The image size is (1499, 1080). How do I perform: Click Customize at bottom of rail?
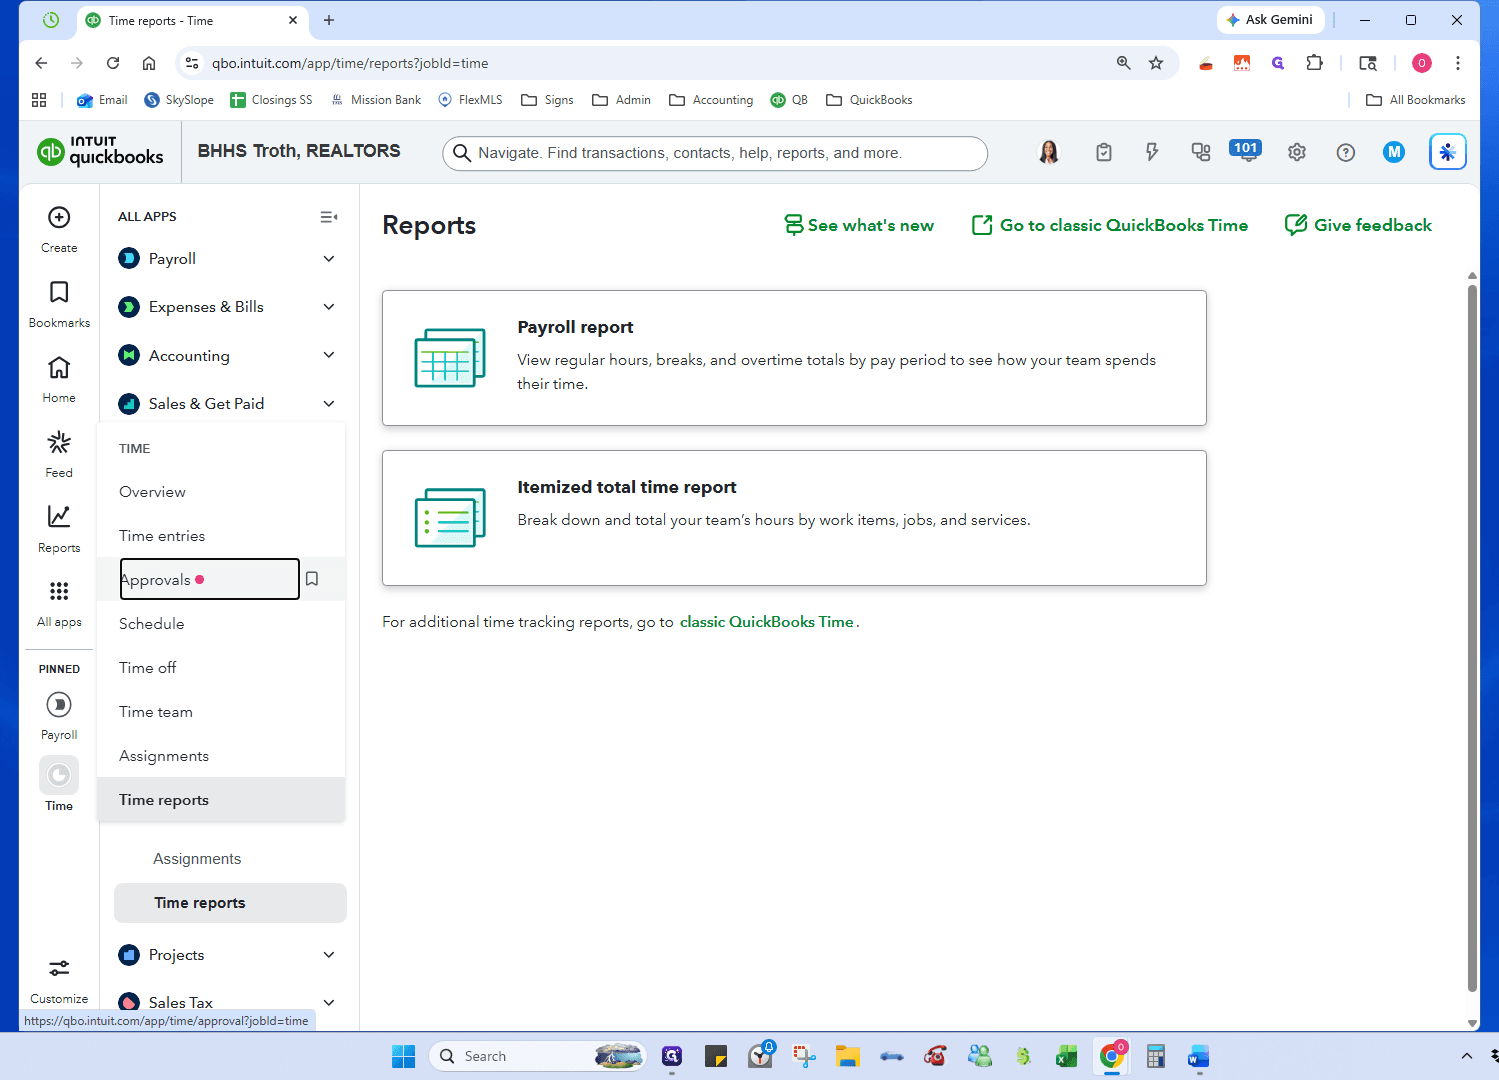(x=59, y=980)
